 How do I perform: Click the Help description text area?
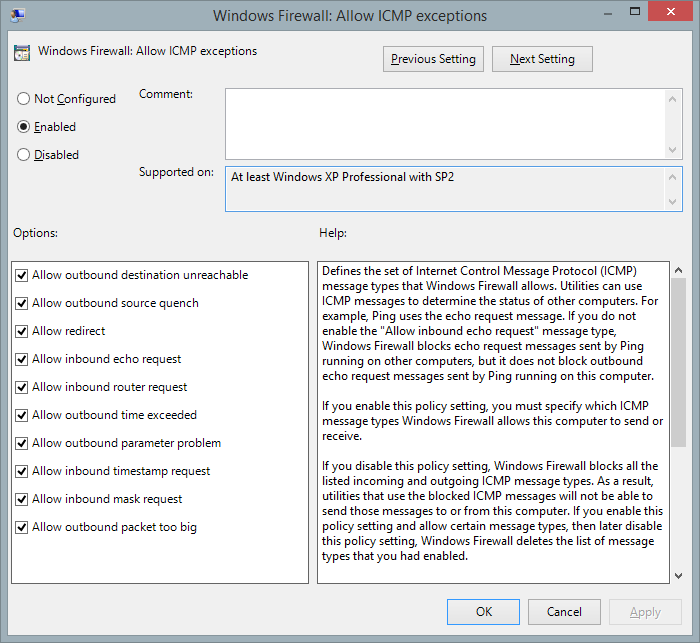[493, 422]
